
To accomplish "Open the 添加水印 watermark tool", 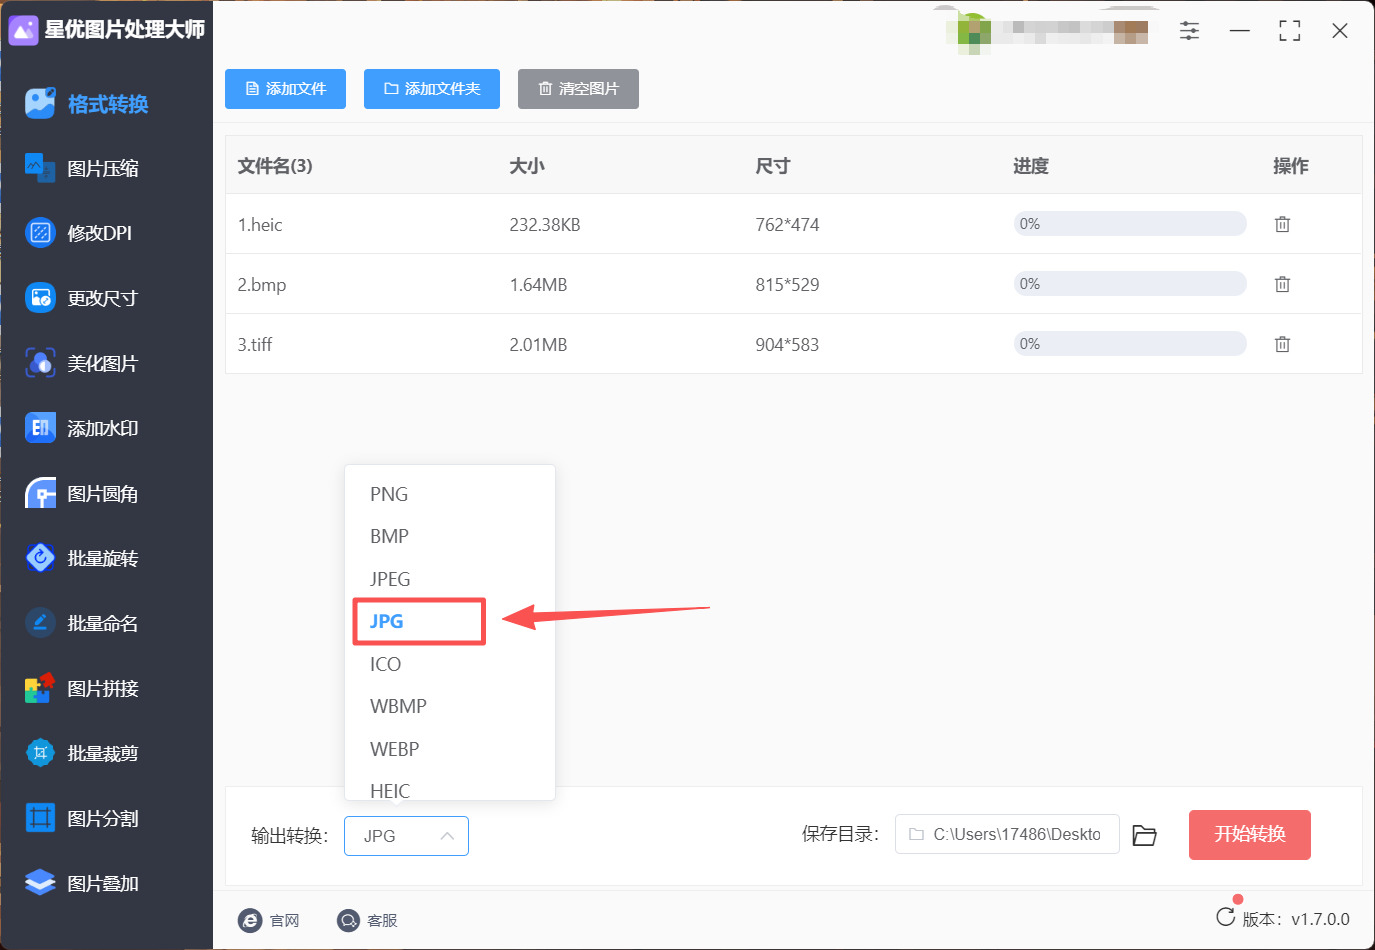I will coord(82,428).
